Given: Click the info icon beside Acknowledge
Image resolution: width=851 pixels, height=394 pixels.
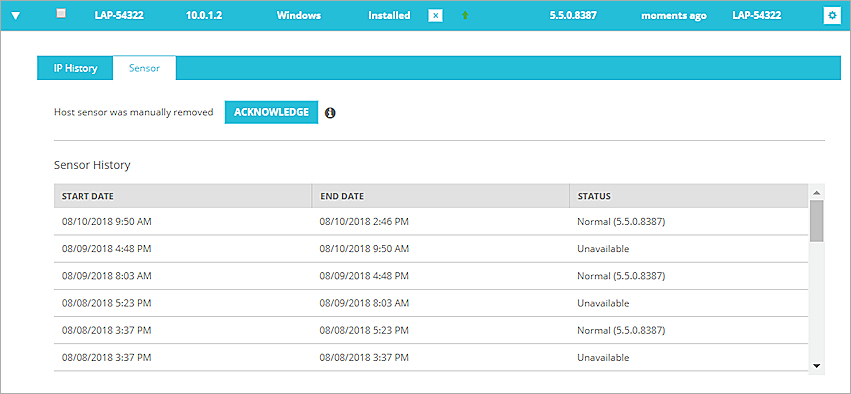Looking at the screenshot, I should point(330,113).
